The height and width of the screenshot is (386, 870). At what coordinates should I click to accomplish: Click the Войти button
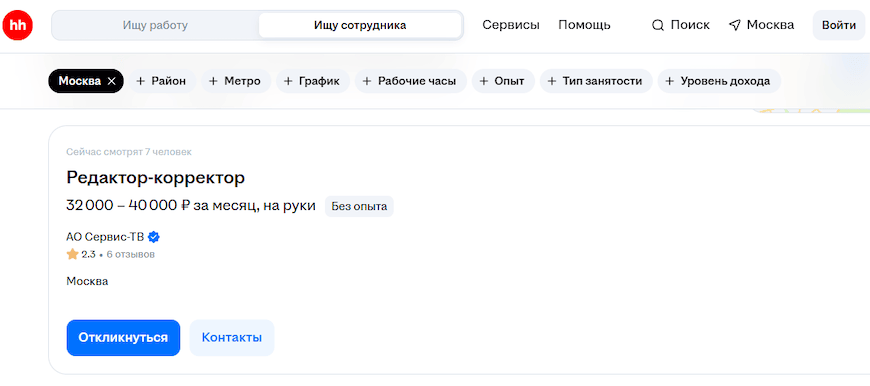coord(839,26)
